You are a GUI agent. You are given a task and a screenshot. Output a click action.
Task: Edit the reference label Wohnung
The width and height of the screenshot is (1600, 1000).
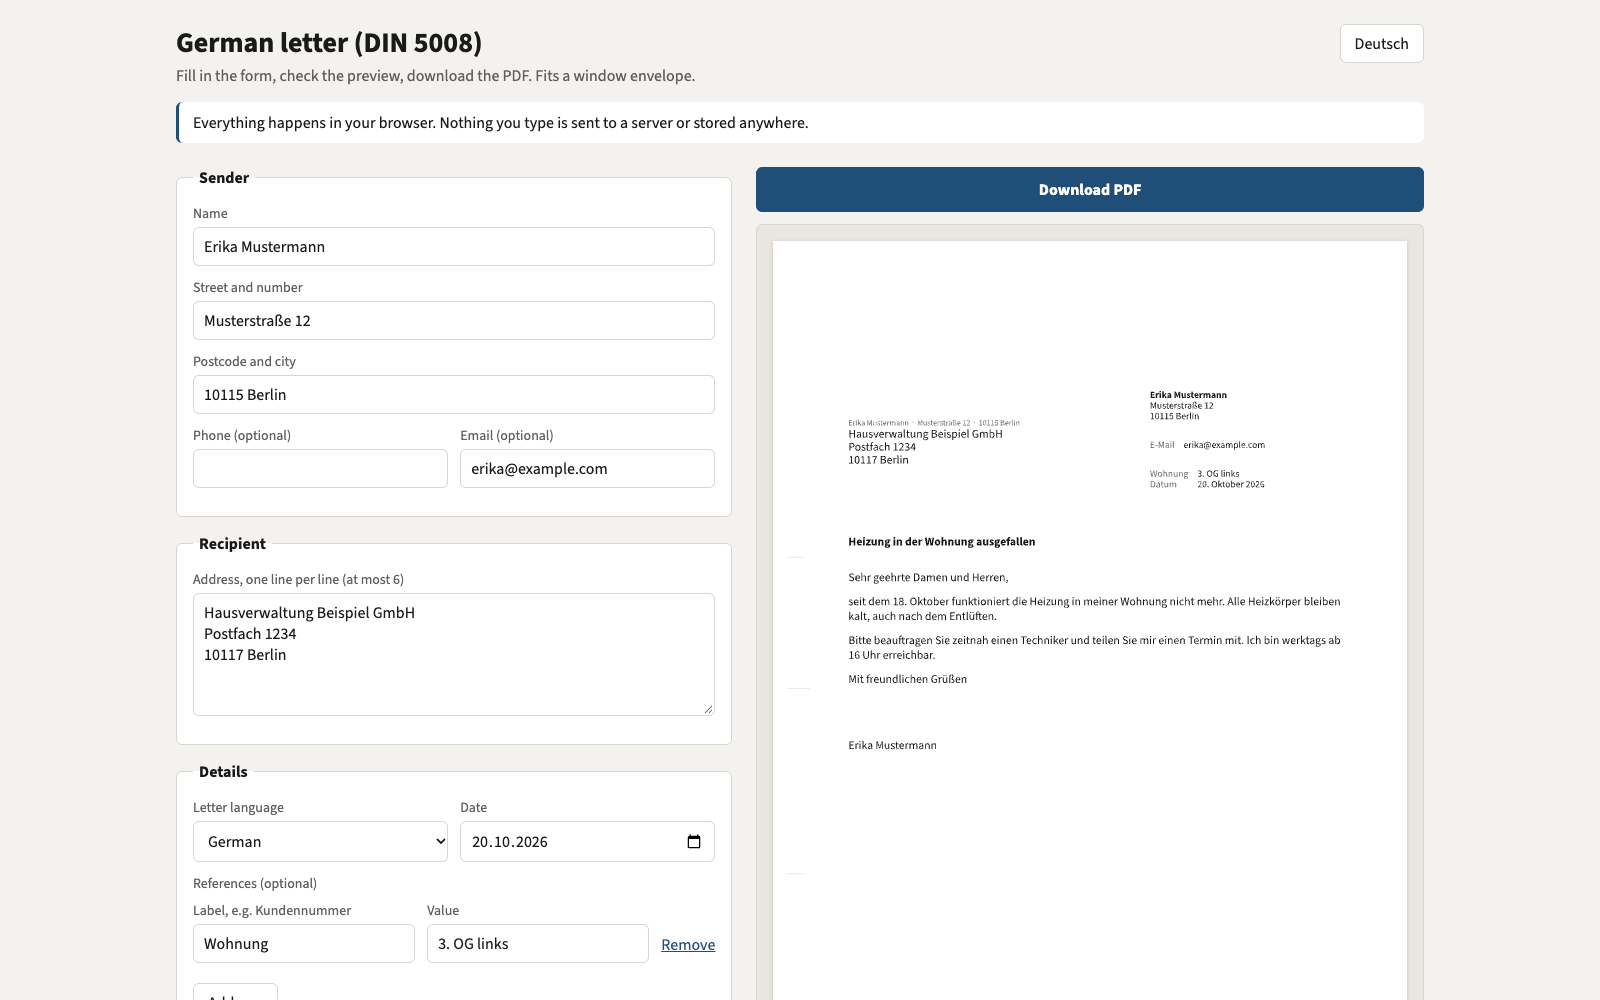pos(304,944)
